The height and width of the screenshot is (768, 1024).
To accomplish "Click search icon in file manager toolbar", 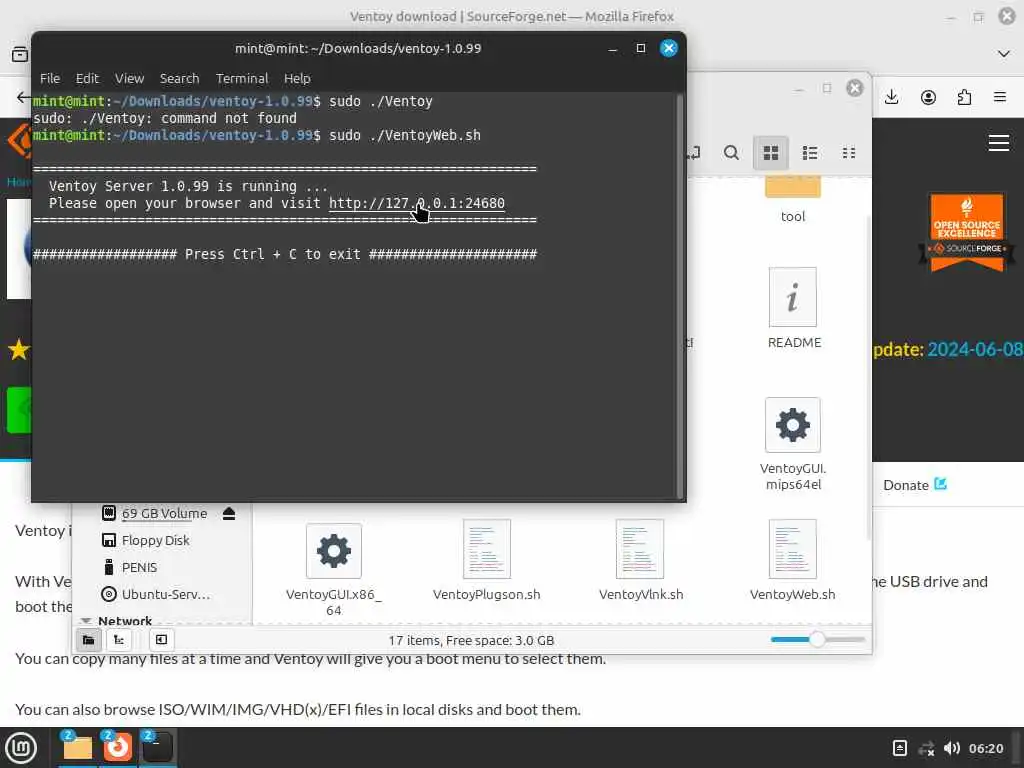I will click(x=731, y=153).
